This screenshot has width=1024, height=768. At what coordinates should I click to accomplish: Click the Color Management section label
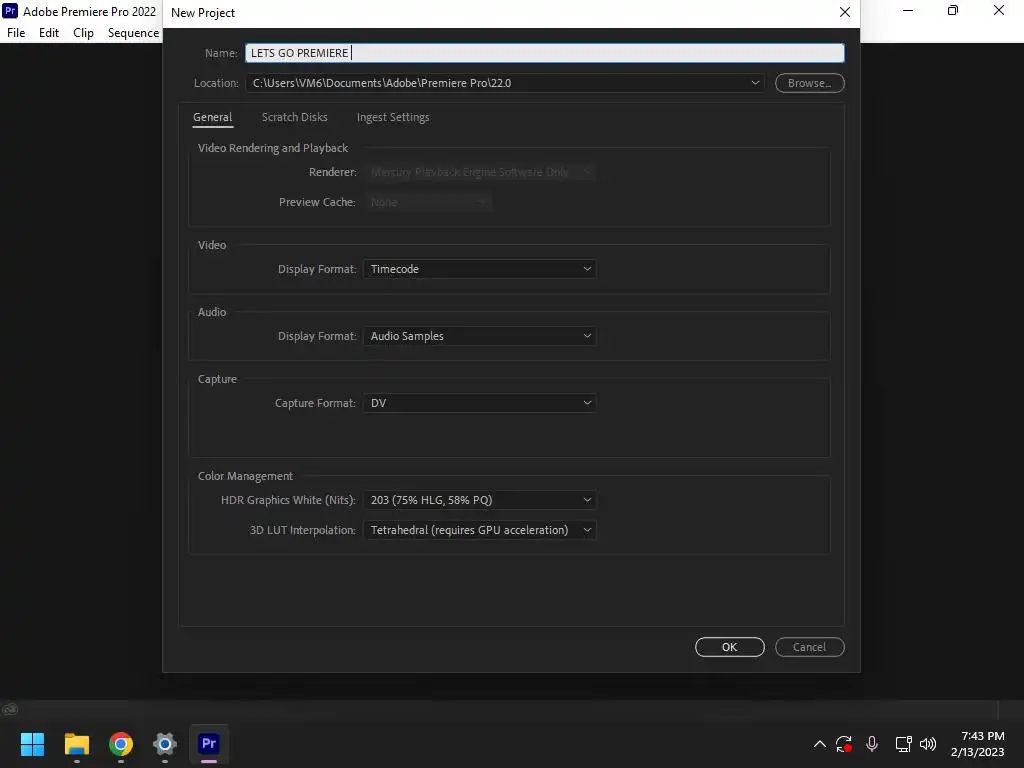[x=246, y=476]
